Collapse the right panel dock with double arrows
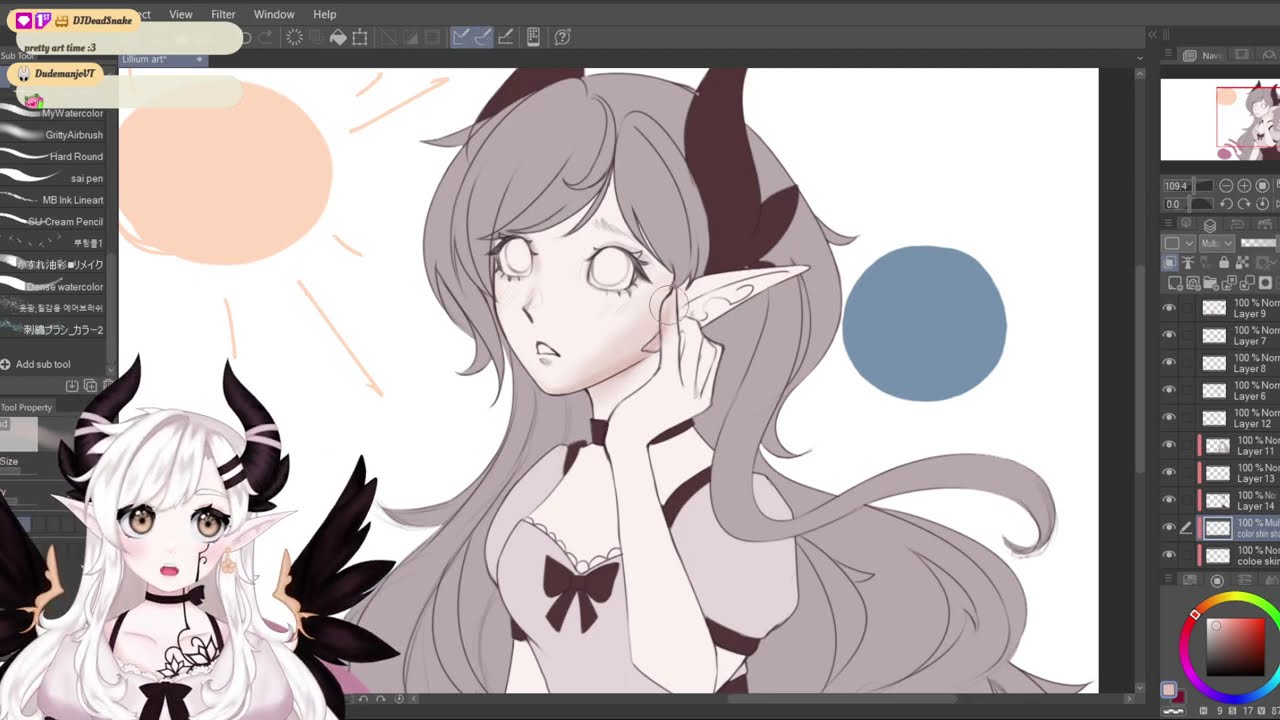The height and width of the screenshot is (720, 1280). [x=1152, y=34]
